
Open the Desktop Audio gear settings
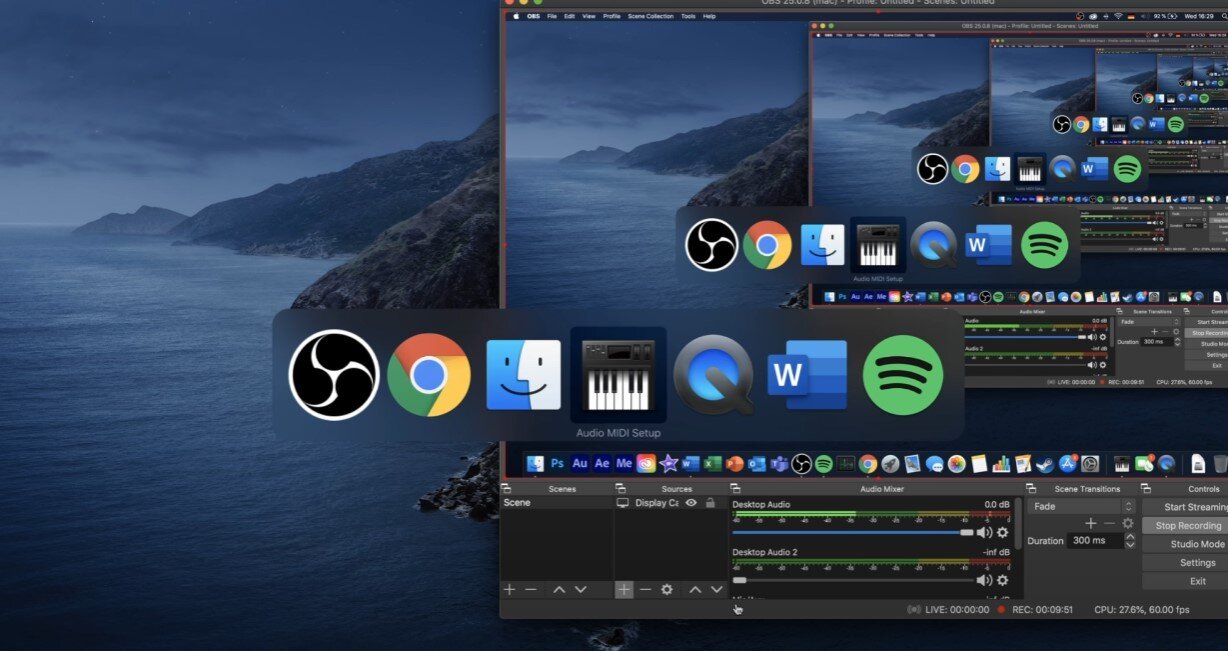click(1003, 533)
